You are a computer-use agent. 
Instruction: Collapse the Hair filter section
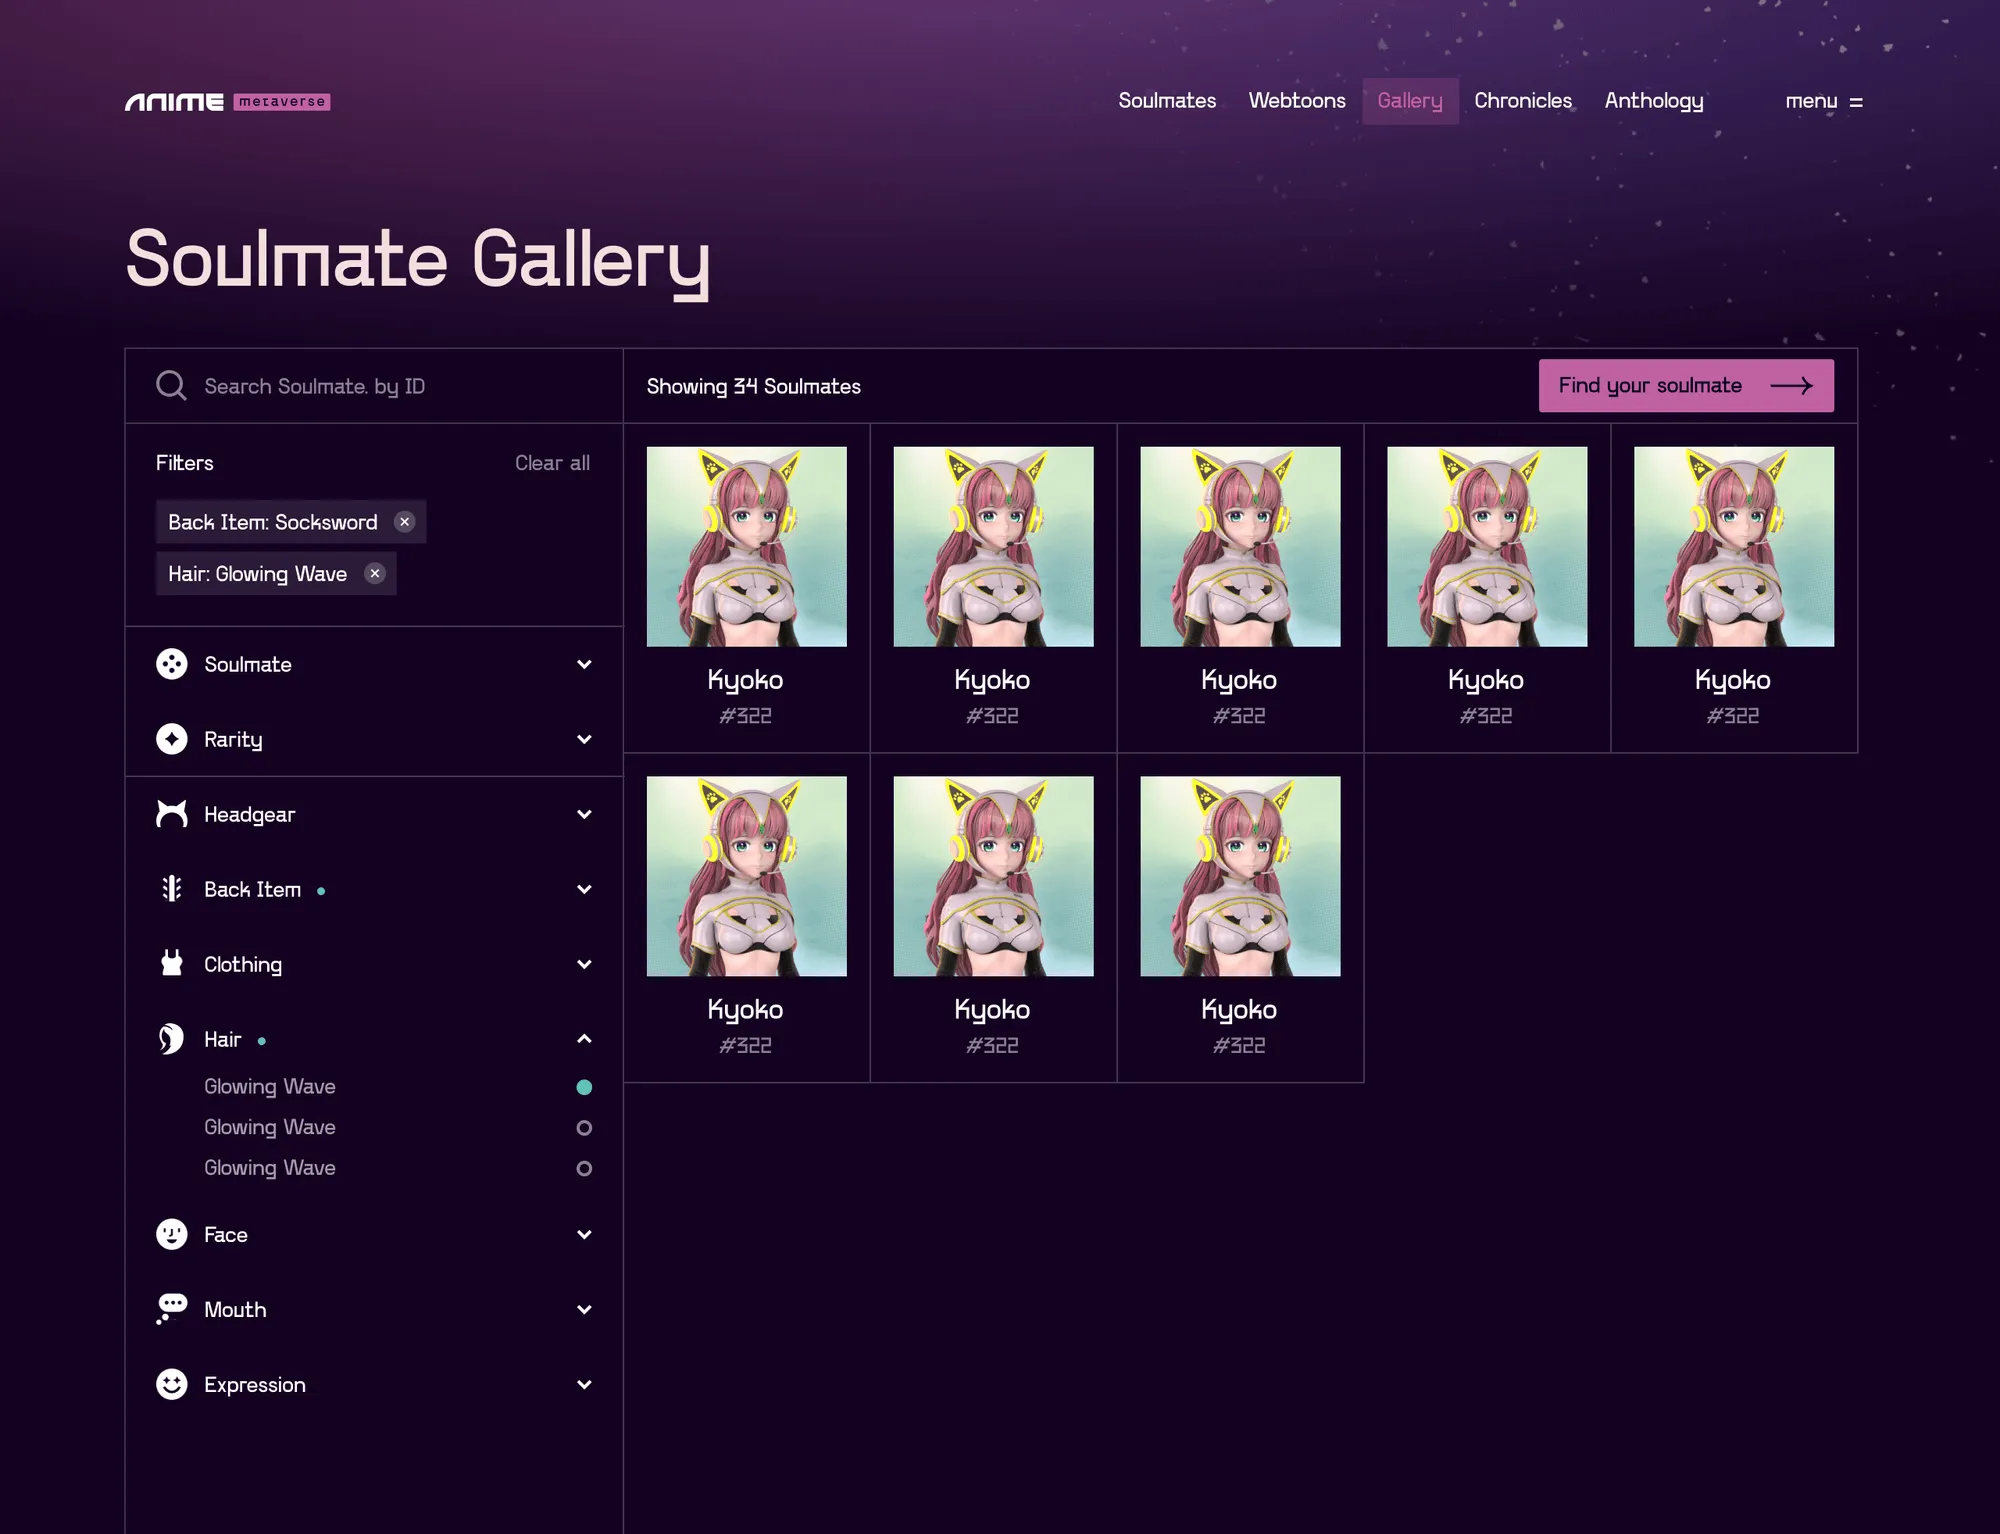coord(584,1039)
